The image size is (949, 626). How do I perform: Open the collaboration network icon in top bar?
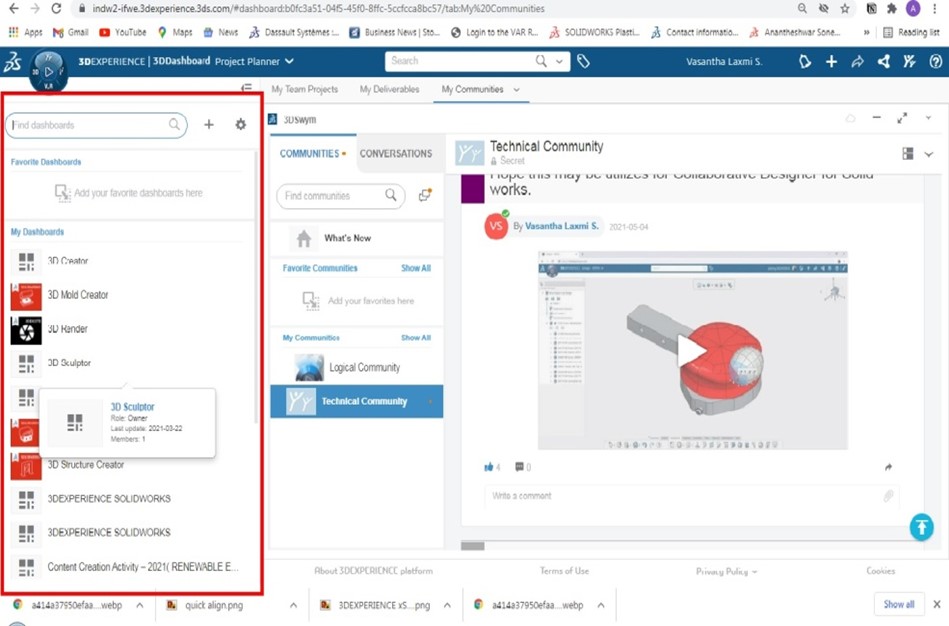pyautogui.click(x=884, y=61)
